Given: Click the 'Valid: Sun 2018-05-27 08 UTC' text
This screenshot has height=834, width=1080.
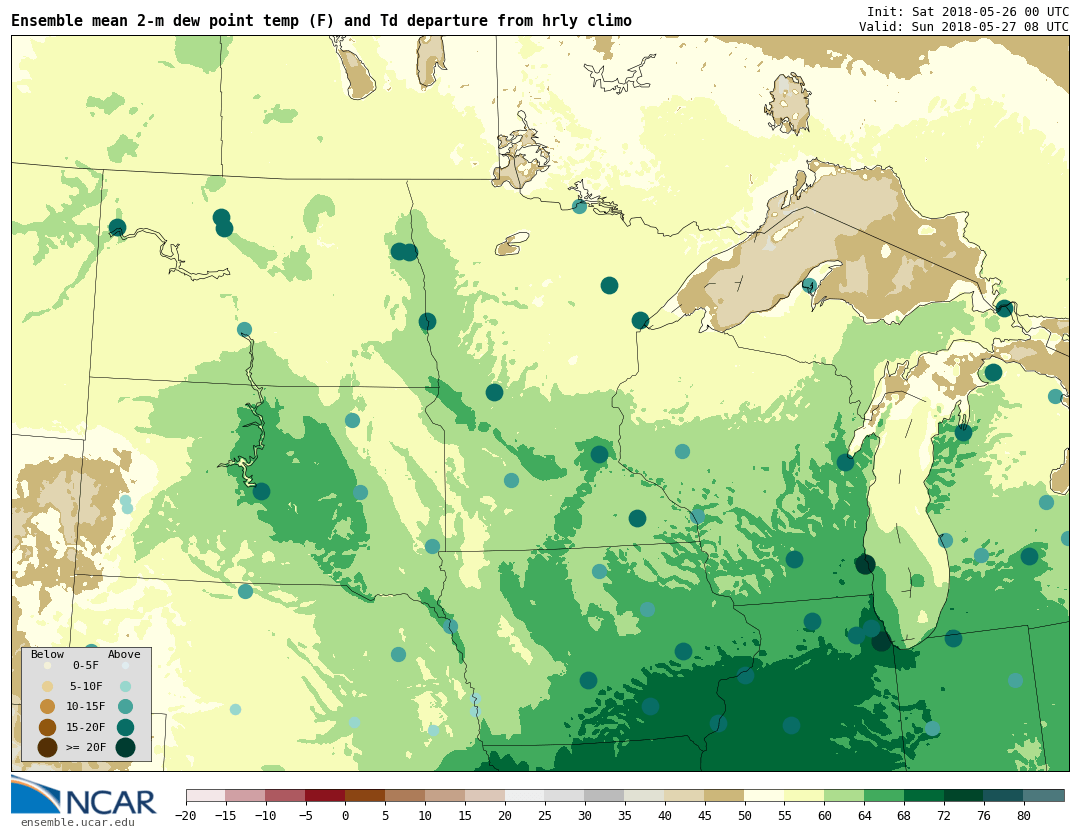Looking at the screenshot, I should [x=964, y=26].
